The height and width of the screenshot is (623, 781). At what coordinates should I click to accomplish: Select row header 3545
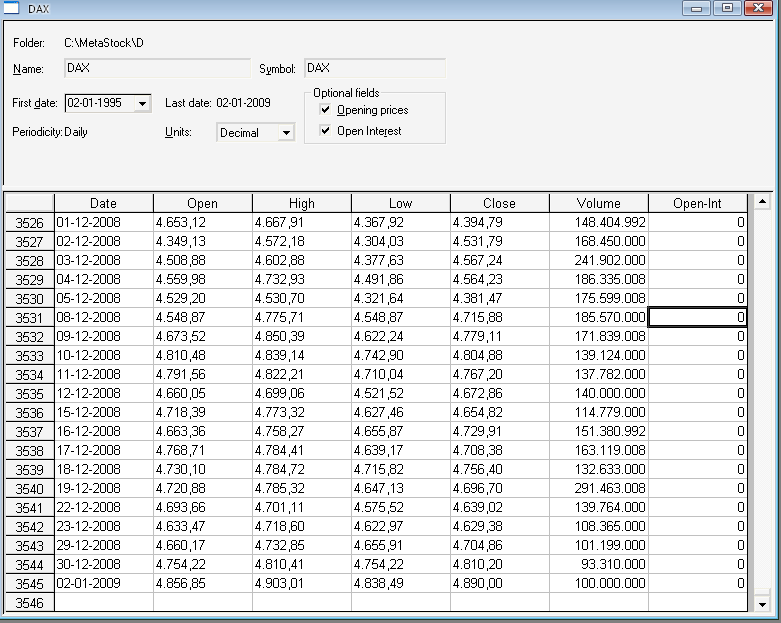[29, 584]
